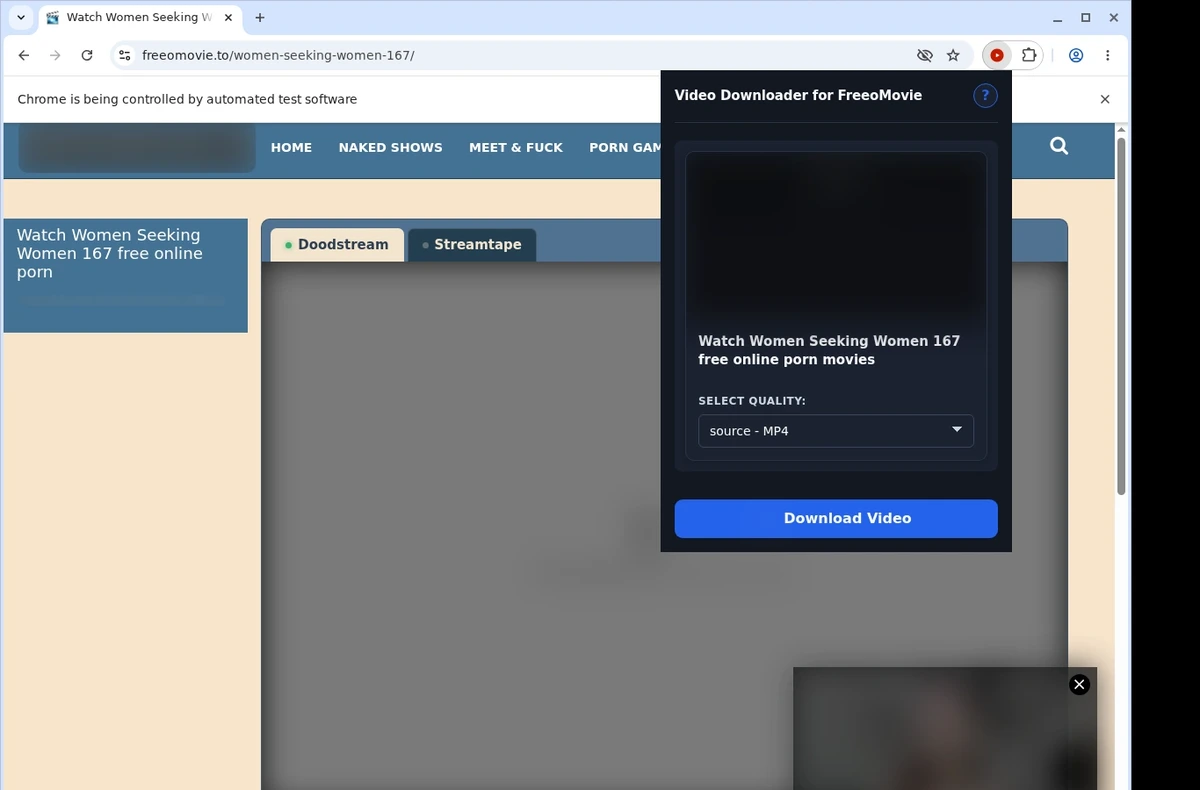Maximize the Chrome window
The width and height of the screenshot is (1200, 790).
click(x=1086, y=18)
